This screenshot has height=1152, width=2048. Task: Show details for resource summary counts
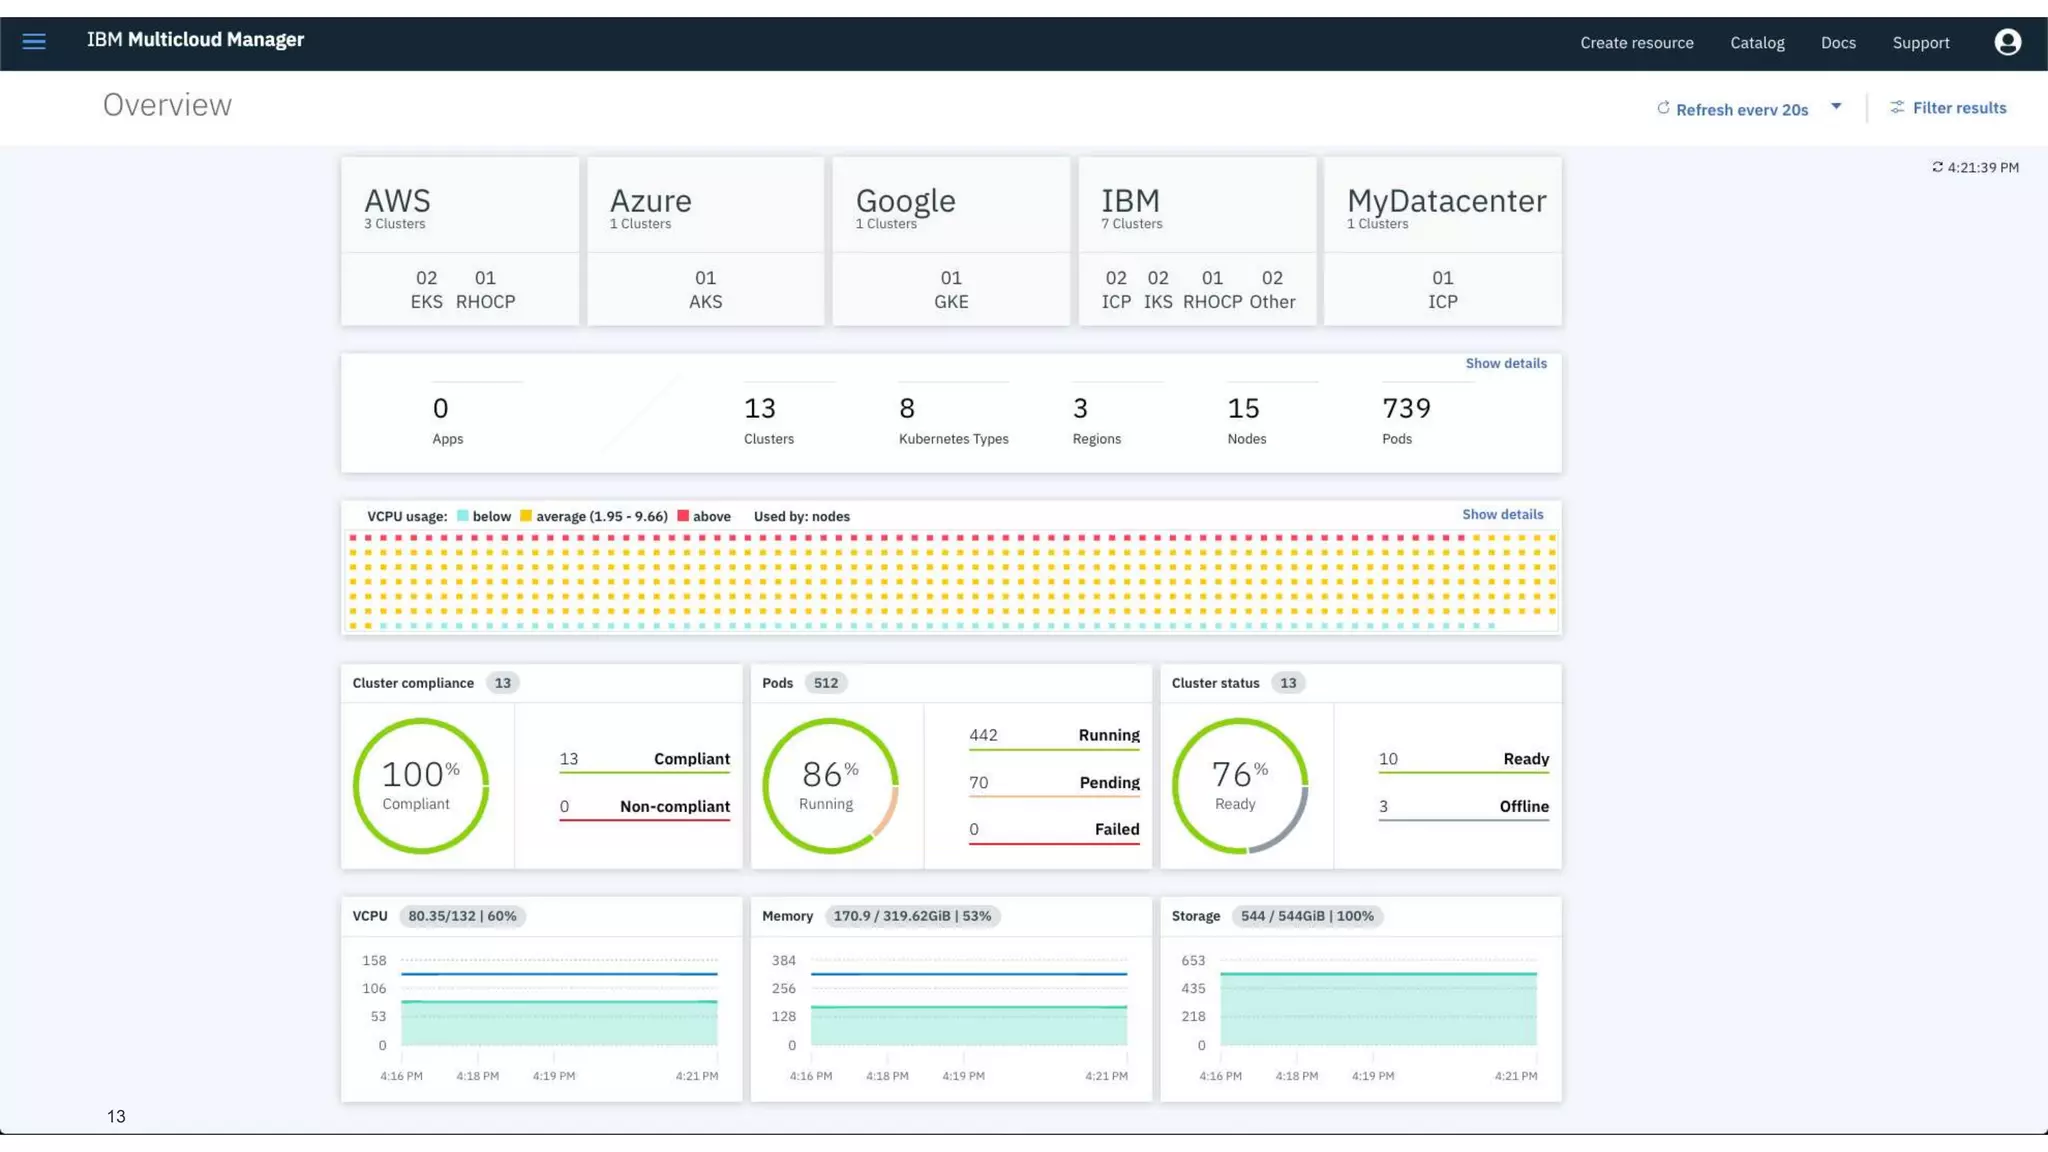[x=1505, y=363]
